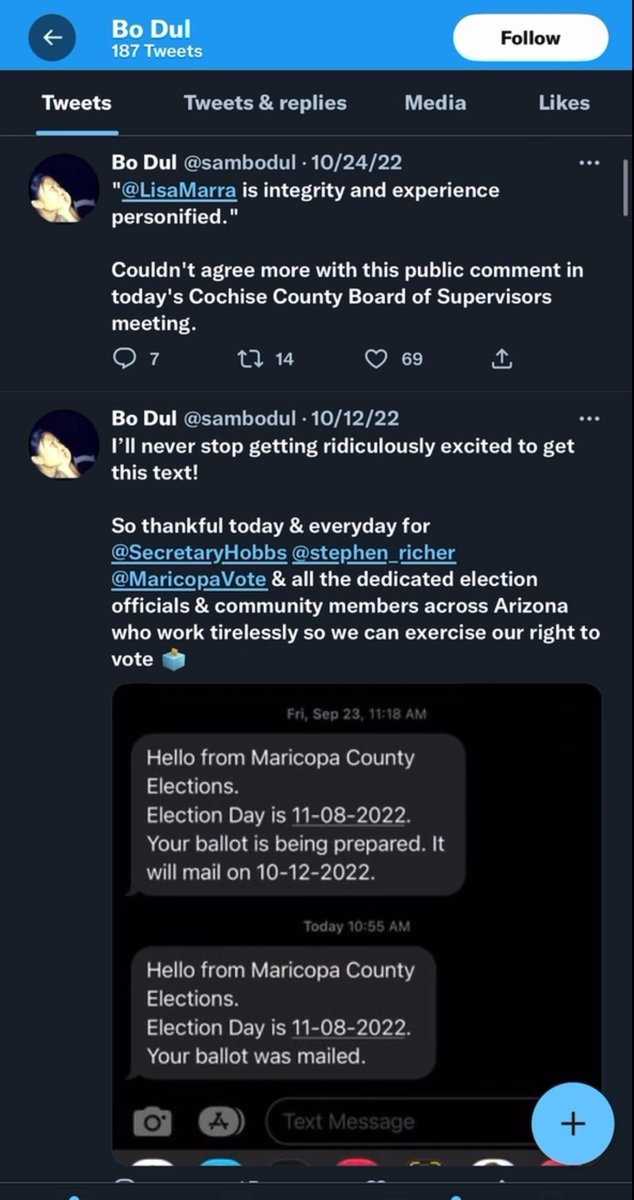The image size is (634, 1200).
Task: Open more options on 10/12/22 tweet
Action: pos(590,418)
